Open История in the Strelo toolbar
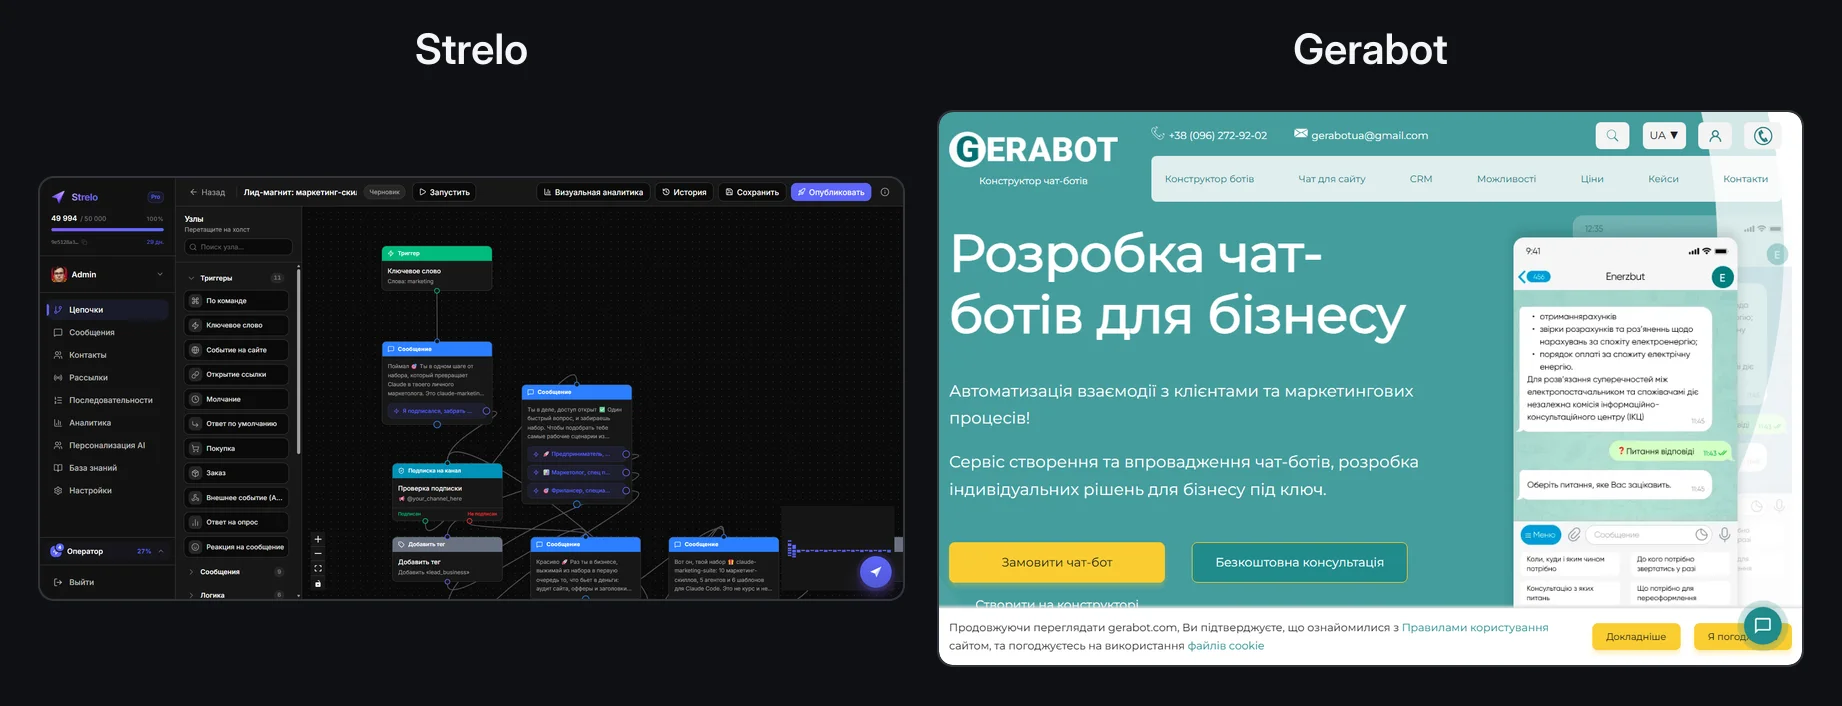 tap(684, 192)
